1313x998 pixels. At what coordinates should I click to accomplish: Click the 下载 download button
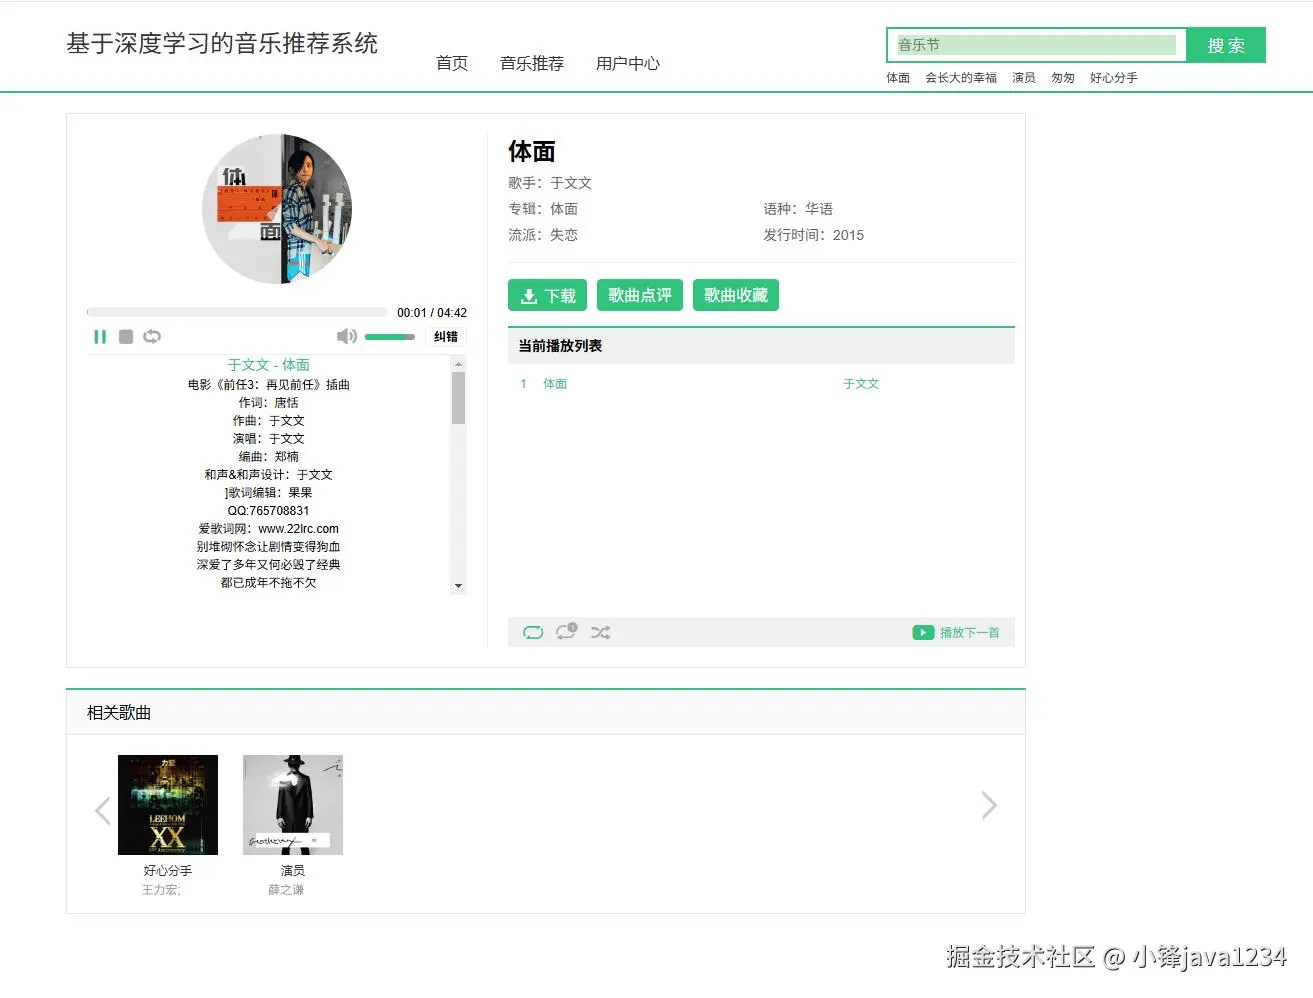point(547,295)
